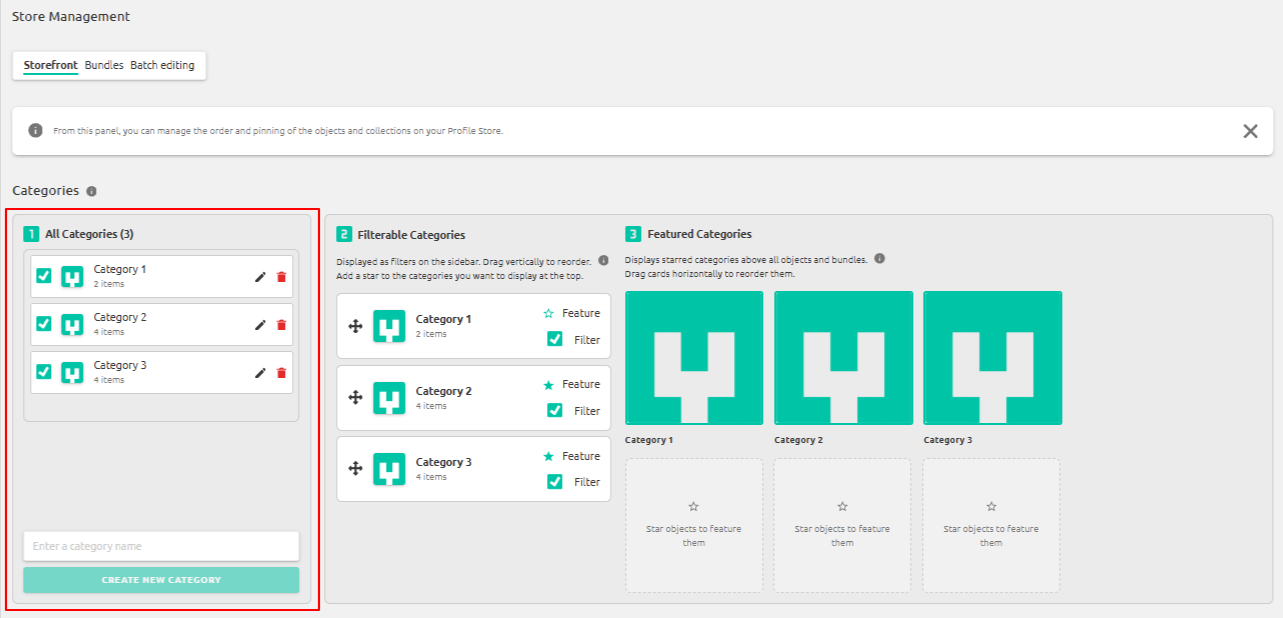Delete Category 1 using the trash icon

pyautogui.click(x=281, y=277)
